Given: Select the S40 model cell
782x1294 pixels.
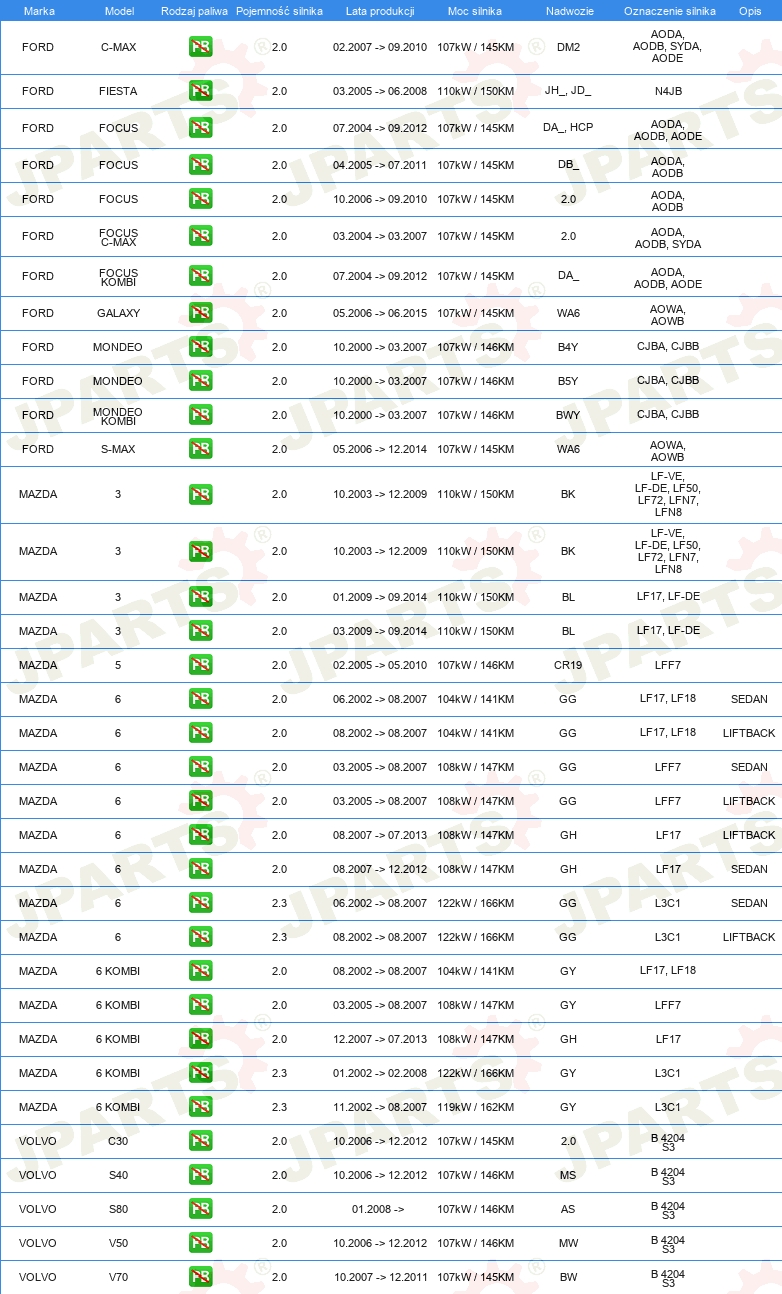Looking at the screenshot, I should click(118, 1175).
